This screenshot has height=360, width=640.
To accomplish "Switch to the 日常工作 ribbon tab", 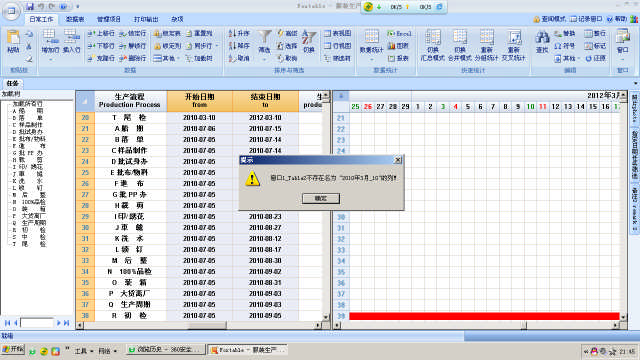I will click(41, 19).
